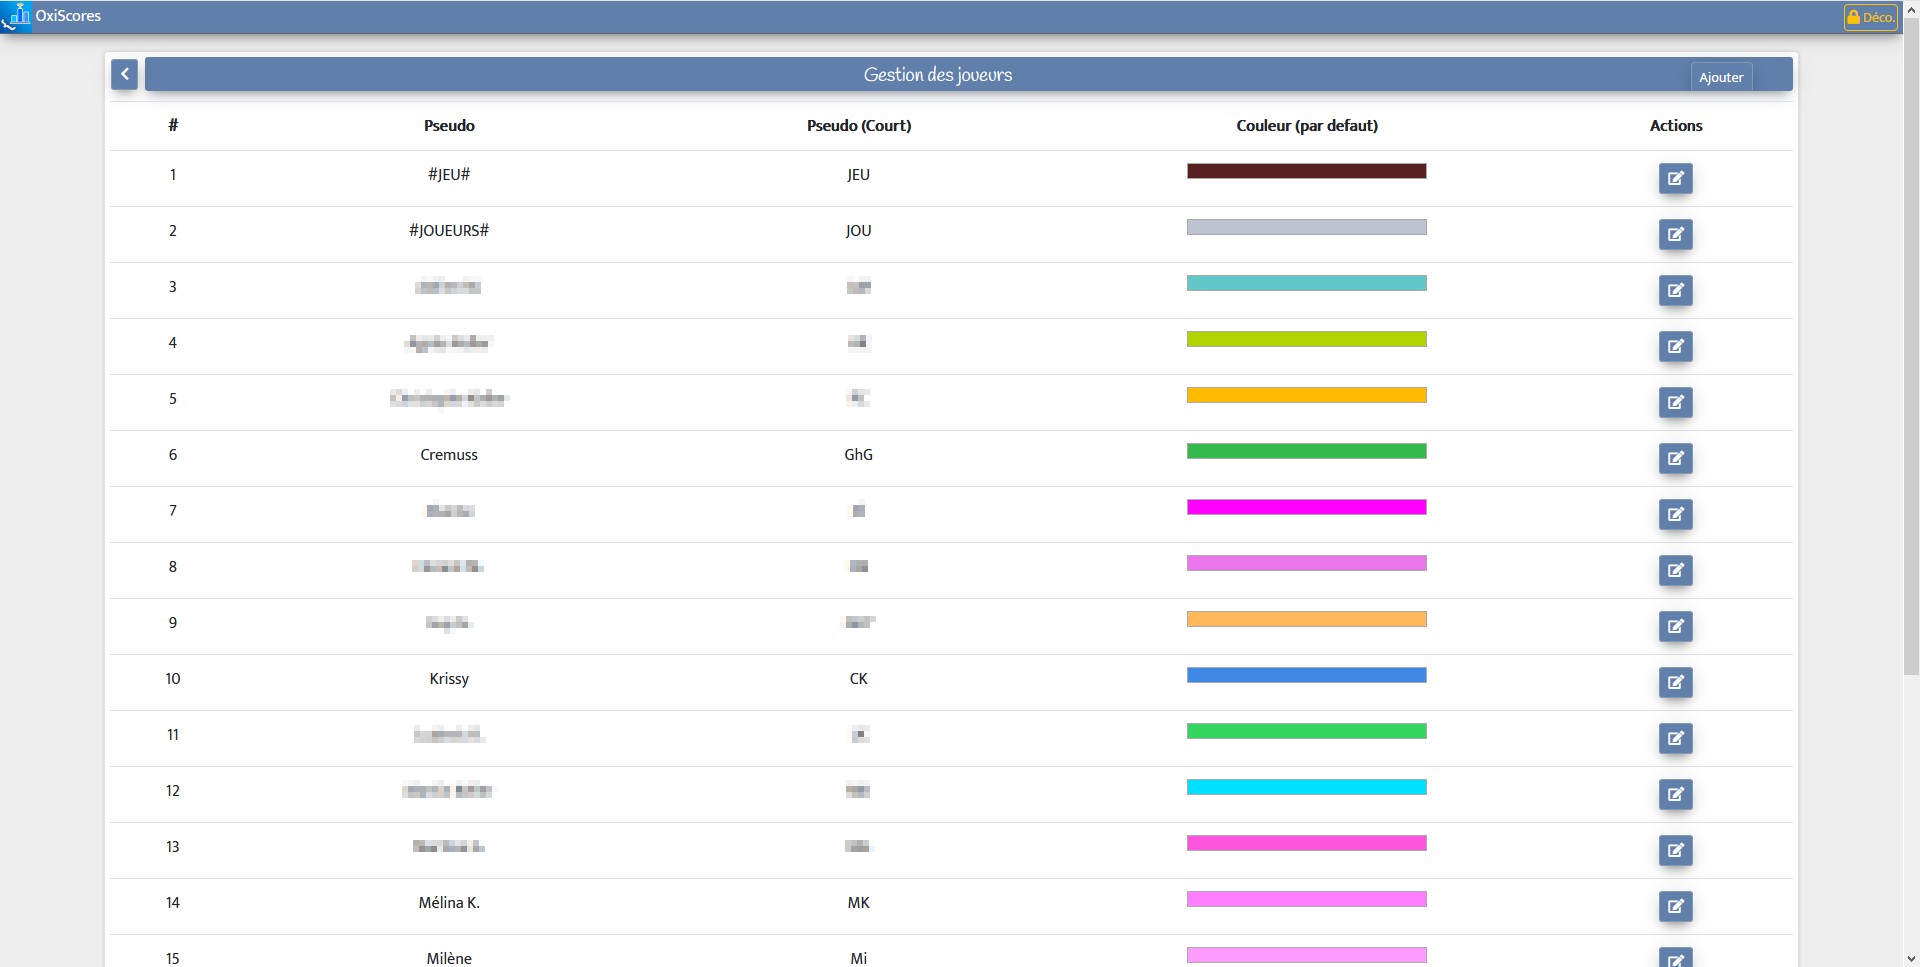Edit row number 3 player
Image resolution: width=1920 pixels, height=967 pixels.
1676,291
